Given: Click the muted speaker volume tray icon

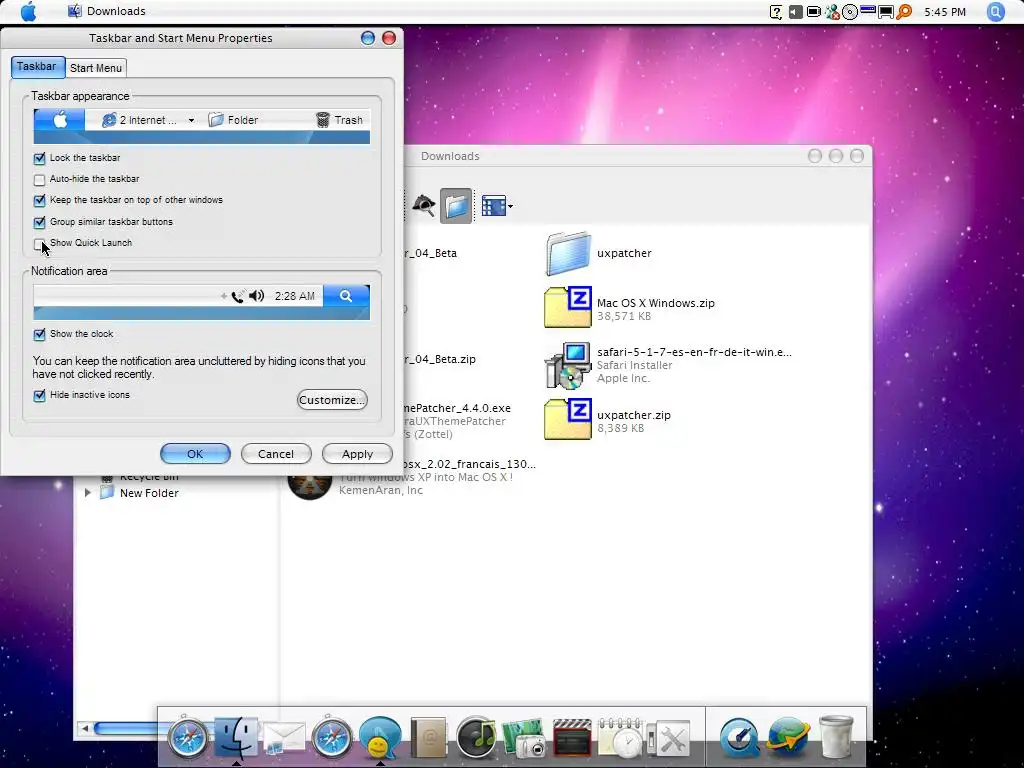Looking at the screenshot, I should pyautogui.click(x=795, y=12).
